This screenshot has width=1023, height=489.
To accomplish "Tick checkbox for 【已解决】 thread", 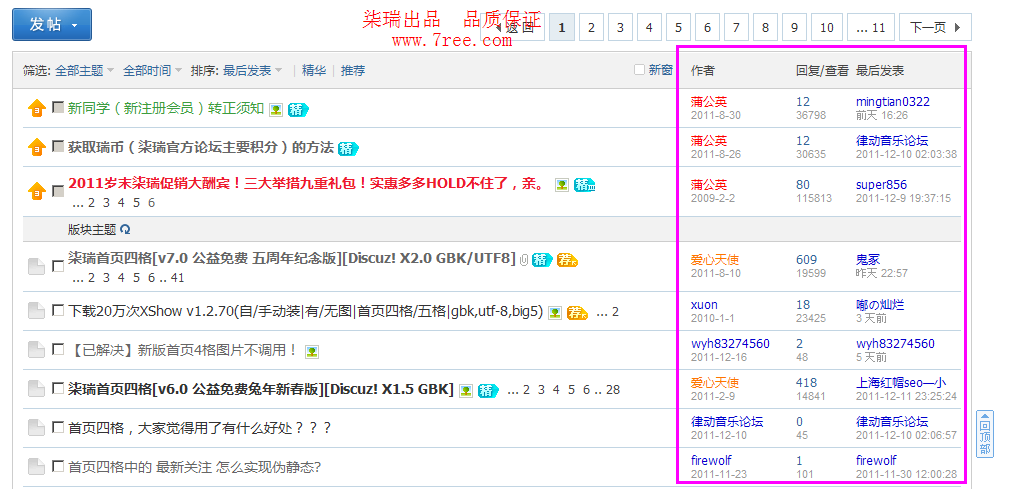I will 58,349.
